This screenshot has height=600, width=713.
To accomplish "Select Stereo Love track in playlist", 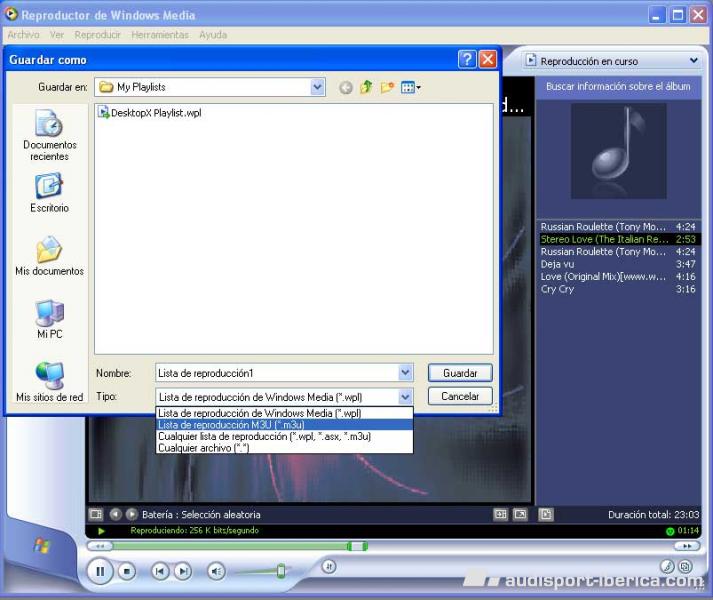I will [618, 239].
